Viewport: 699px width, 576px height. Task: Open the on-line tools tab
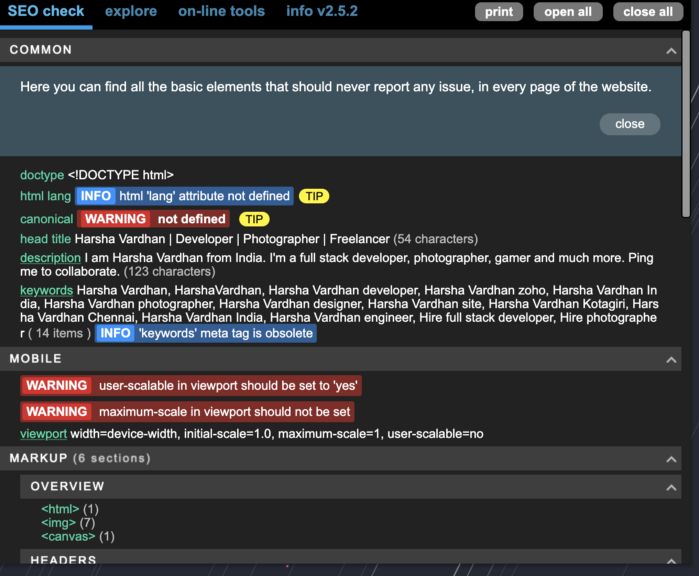click(x=222, y=11)
